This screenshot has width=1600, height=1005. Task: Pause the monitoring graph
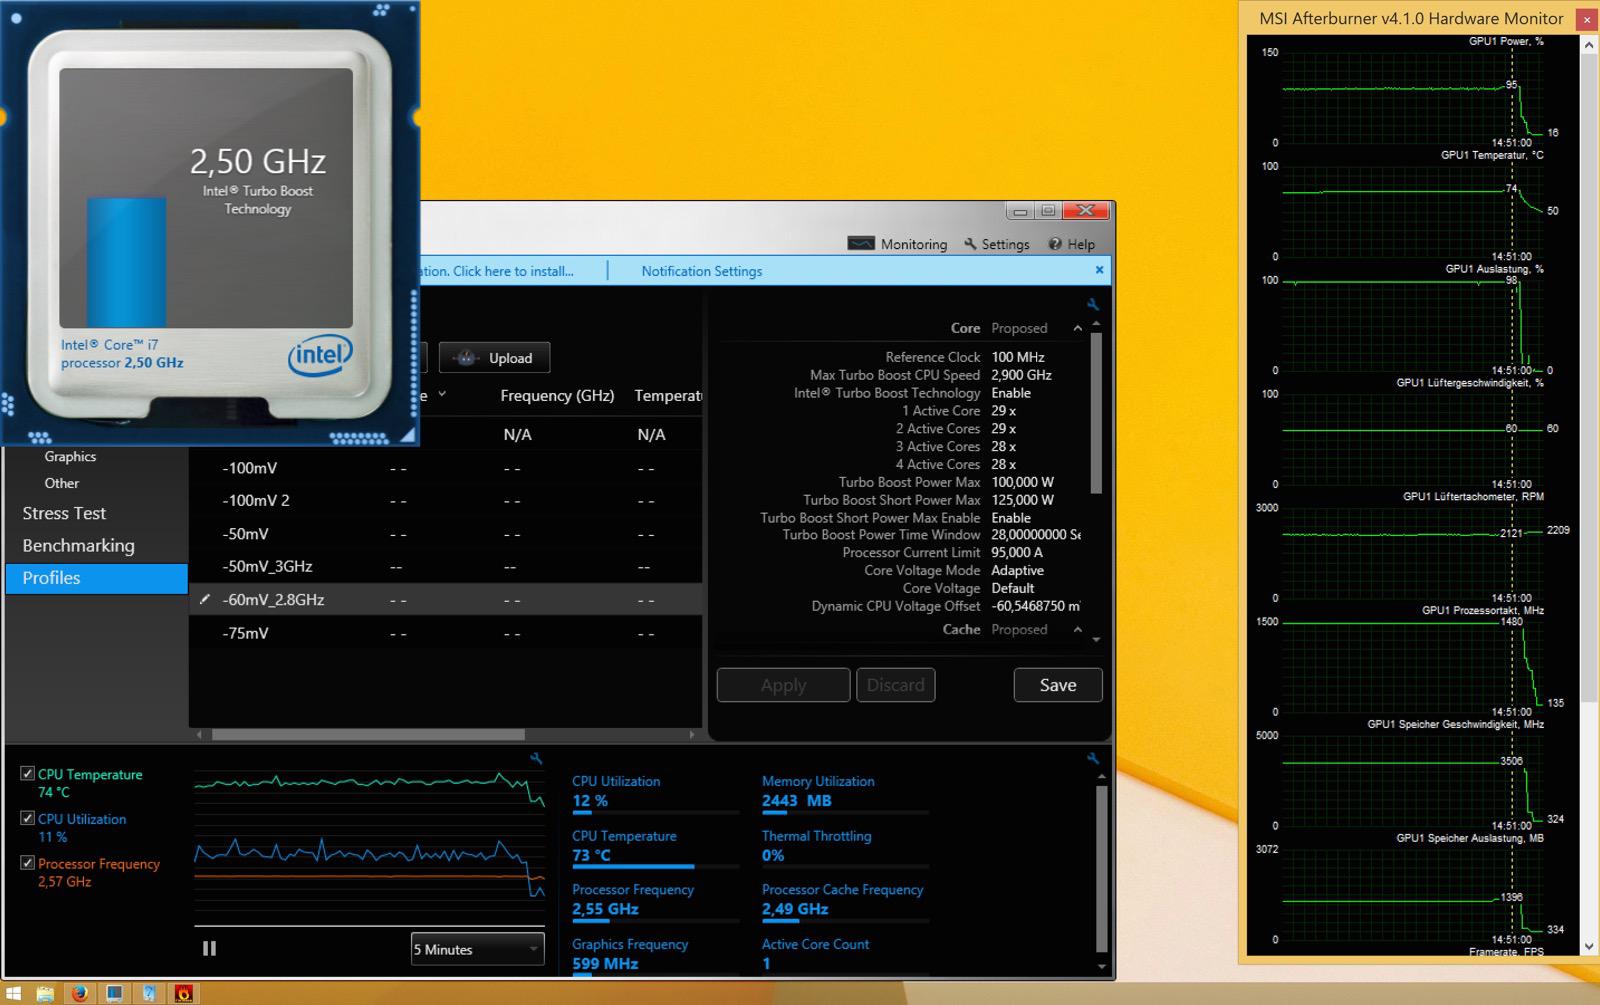coord(209,948)
